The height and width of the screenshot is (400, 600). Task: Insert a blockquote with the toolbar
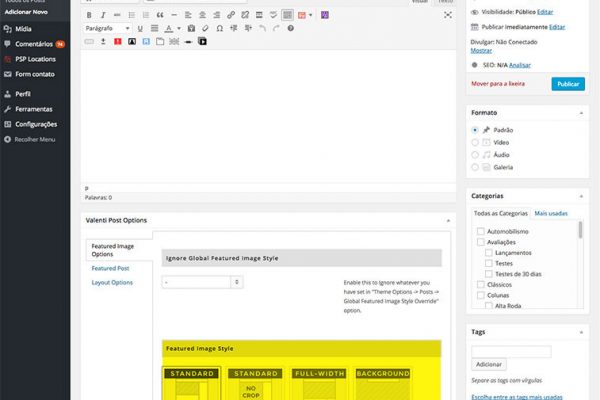pyautogui.click(x=162, y=16)
